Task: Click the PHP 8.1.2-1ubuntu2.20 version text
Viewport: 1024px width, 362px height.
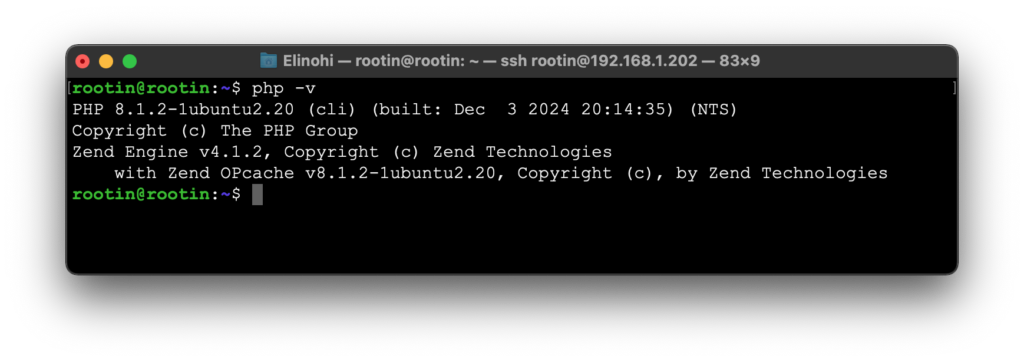Action: tap(183, 110)
